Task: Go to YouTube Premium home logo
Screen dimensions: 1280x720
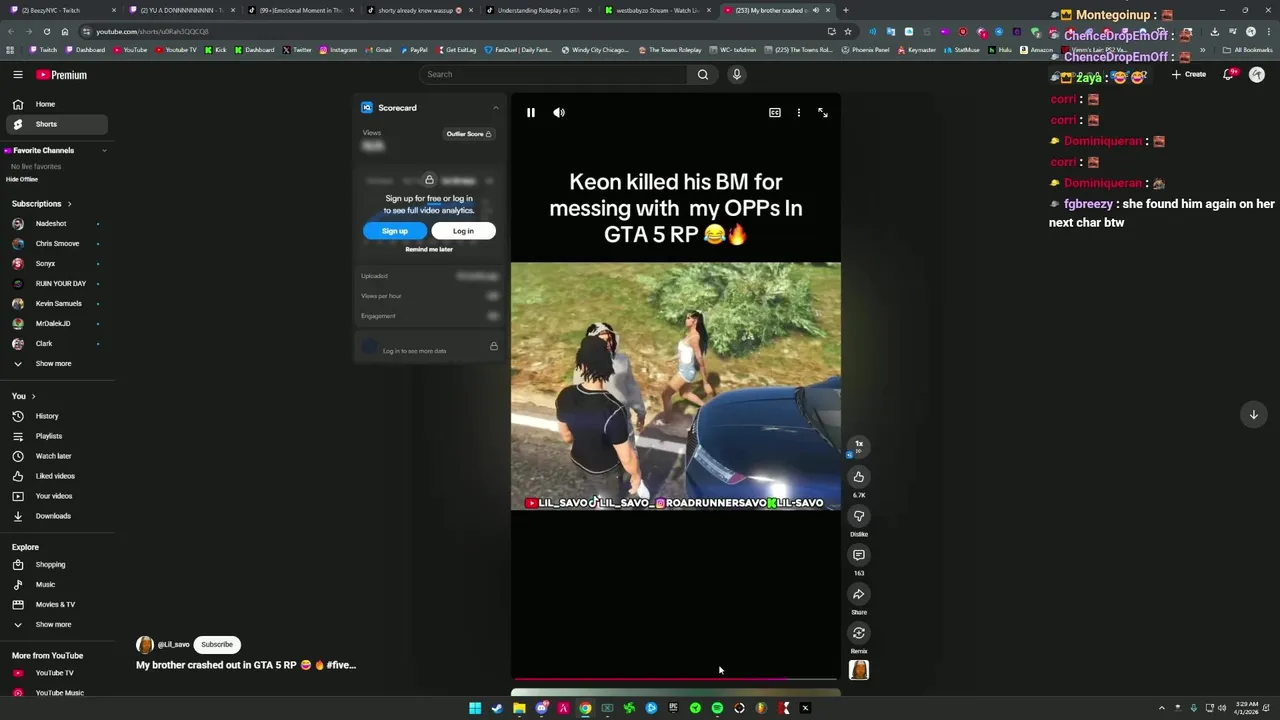Action: point(62,75)
